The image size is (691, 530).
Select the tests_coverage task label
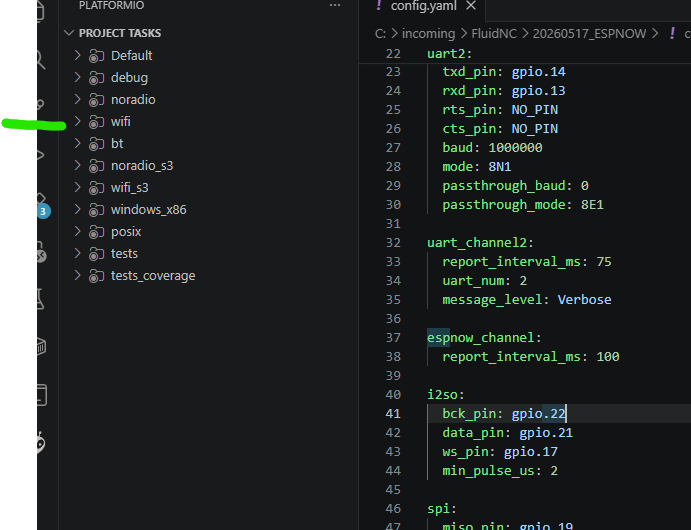153,276
